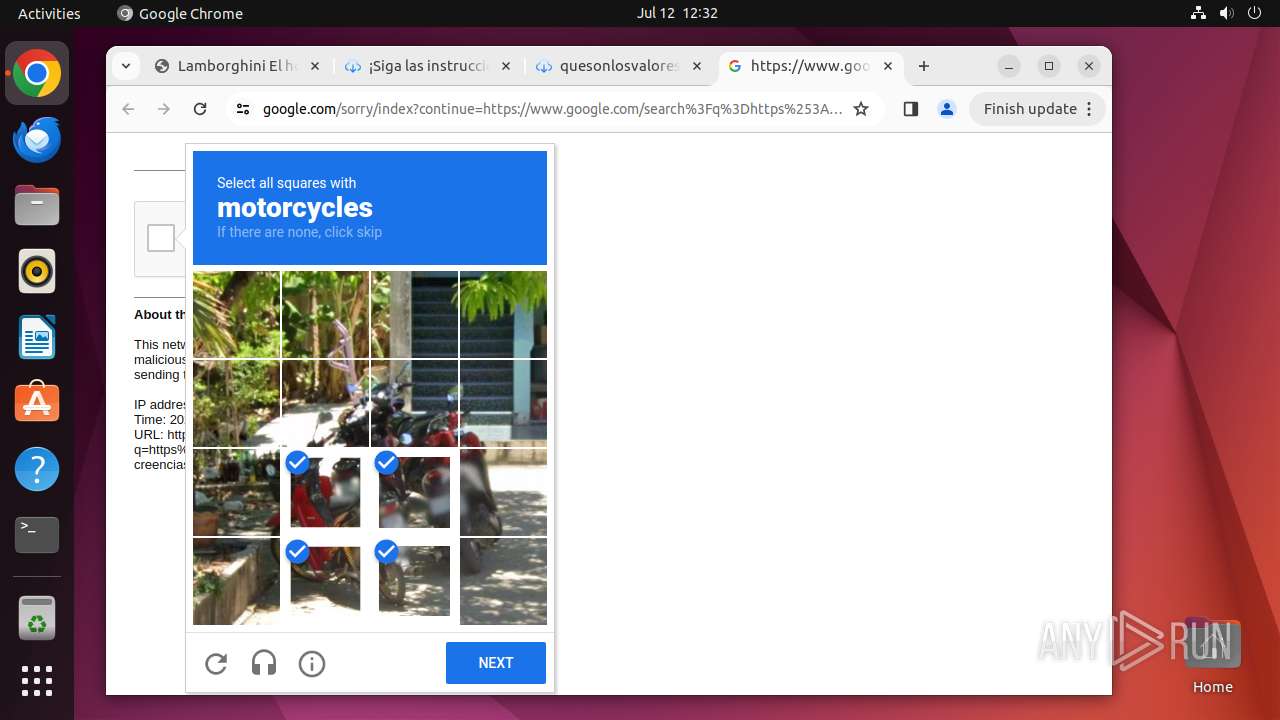Go back to previous page
This screenshot has width=1280, height=720.
[128, 109]
